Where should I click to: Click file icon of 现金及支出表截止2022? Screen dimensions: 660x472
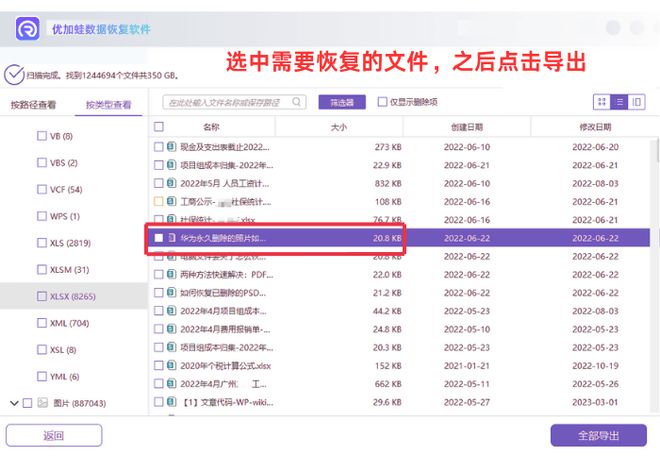171,147
